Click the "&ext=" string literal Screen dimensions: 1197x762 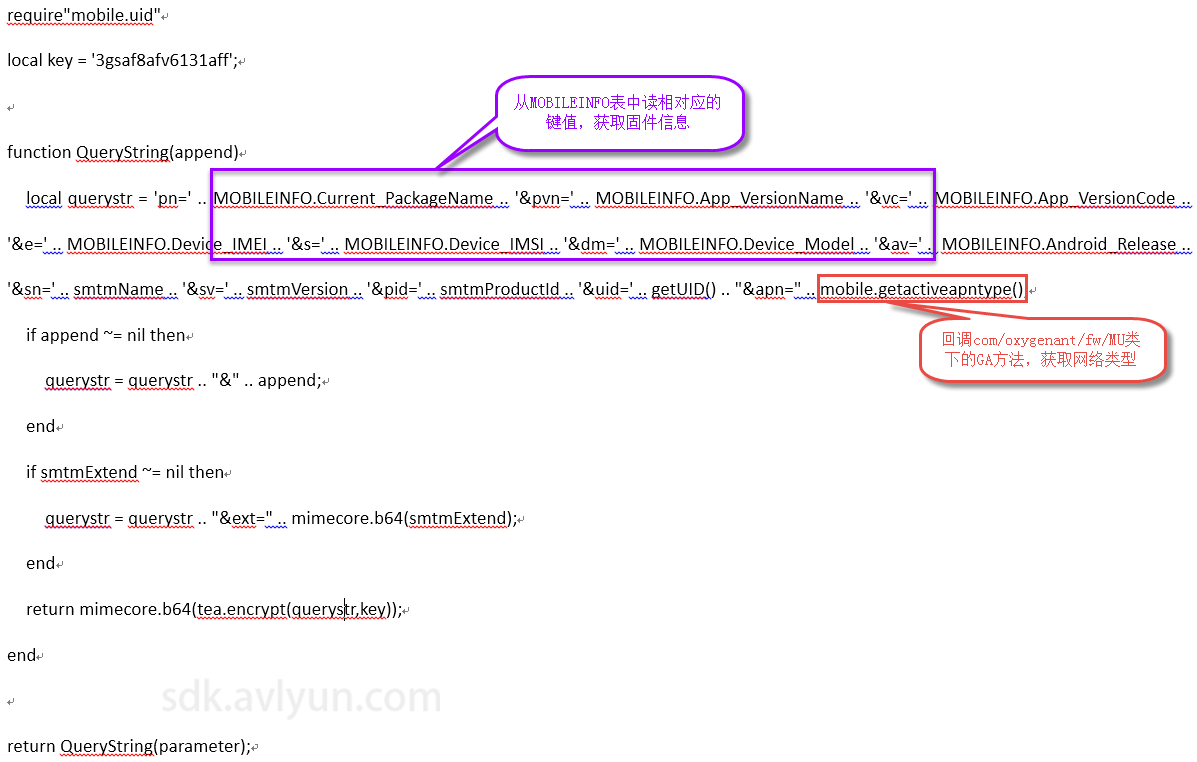242,518
